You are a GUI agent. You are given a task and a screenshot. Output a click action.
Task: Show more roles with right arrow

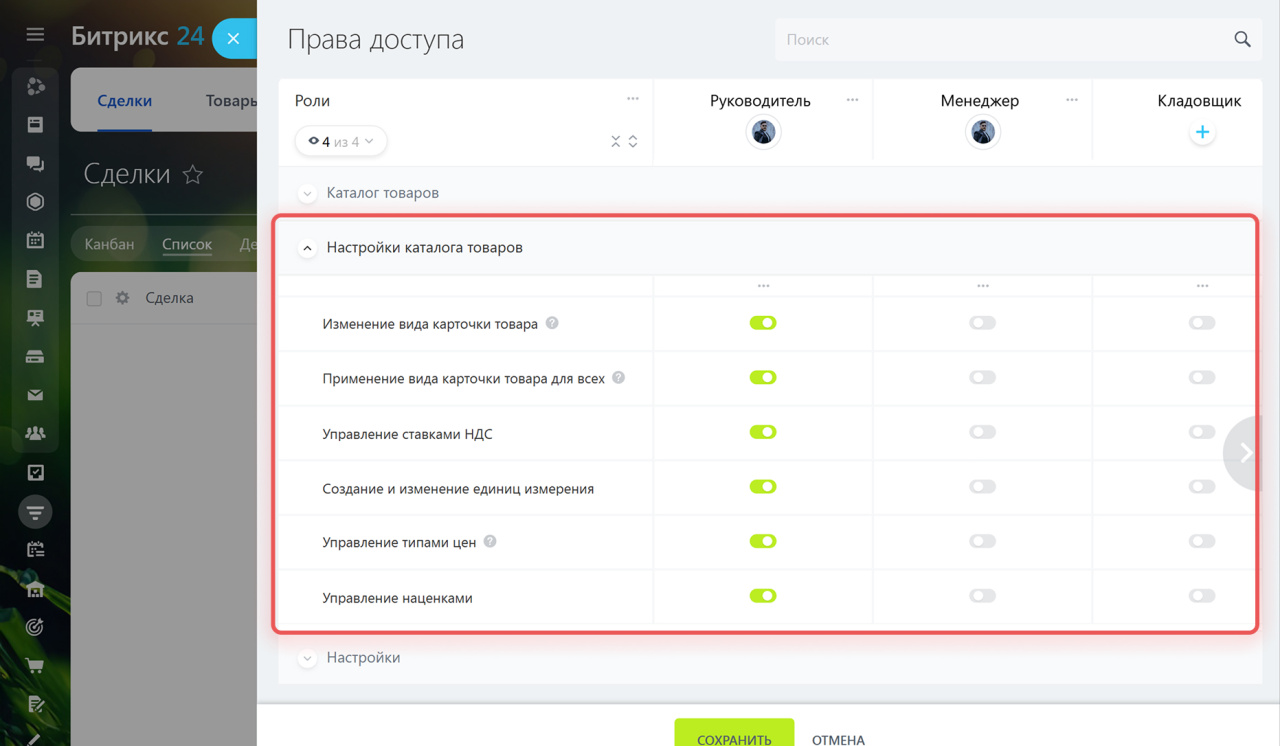(x=1244, y=453)
